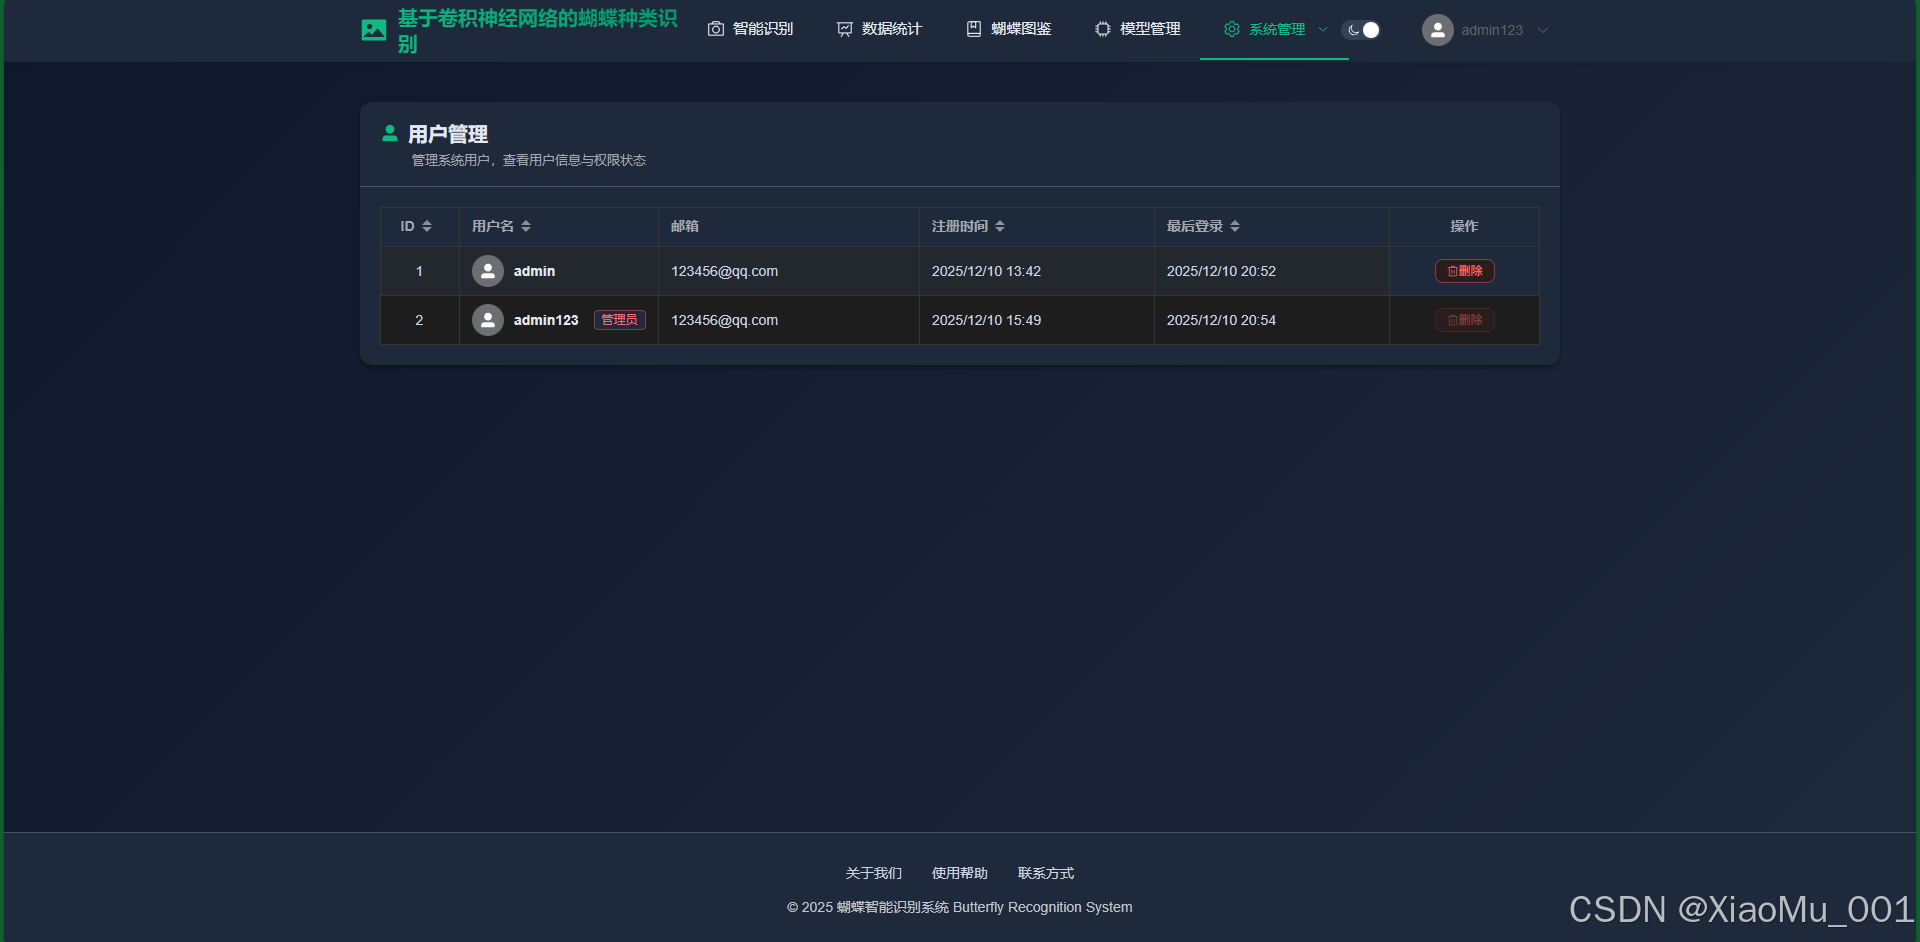The image size is (1920, 942).
Task: Click the green image logo icon
Action: tap(374, 30)
